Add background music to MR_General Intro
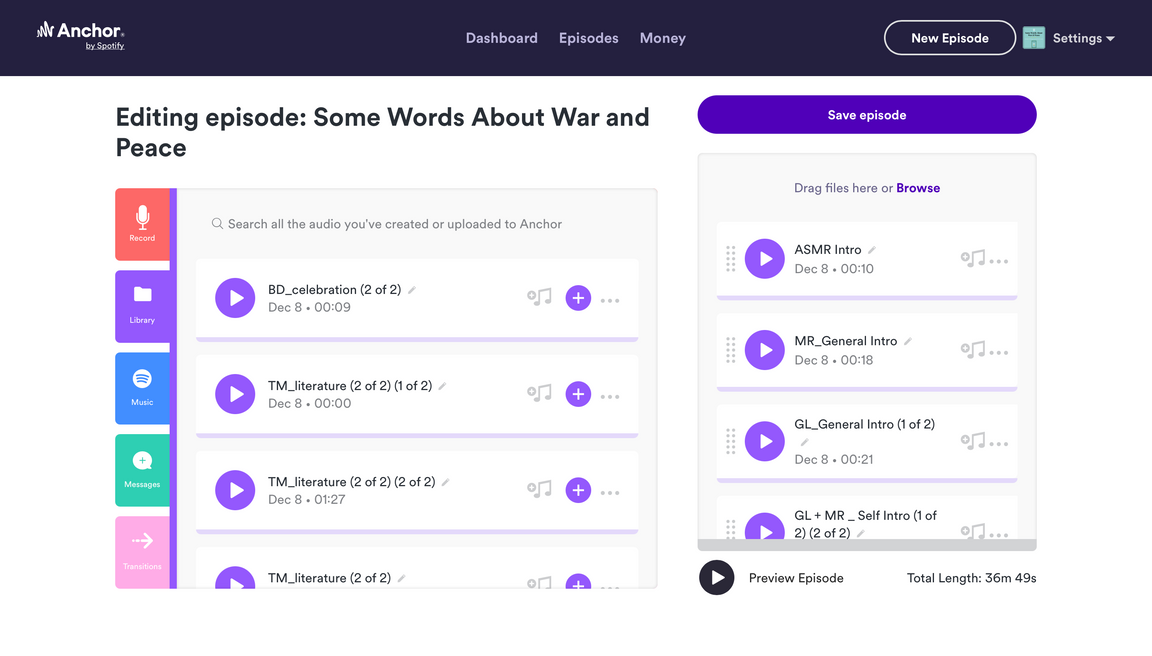This screenshot has height=656, width=1152. point(973,349)
